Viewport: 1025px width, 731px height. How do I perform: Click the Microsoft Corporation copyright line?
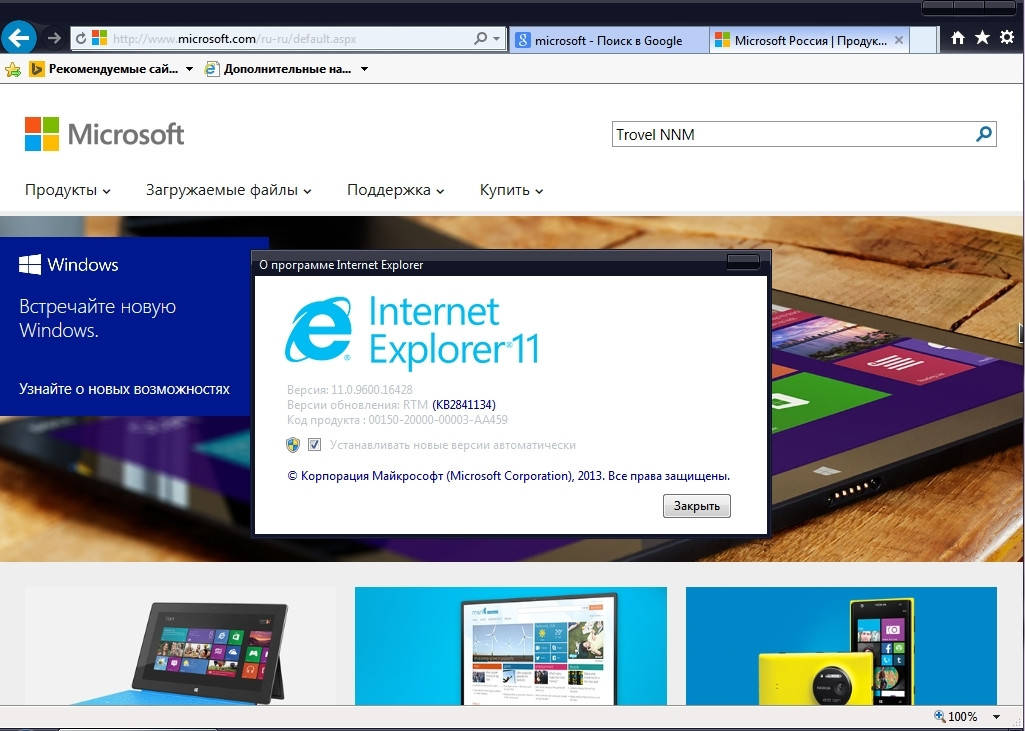509,476
